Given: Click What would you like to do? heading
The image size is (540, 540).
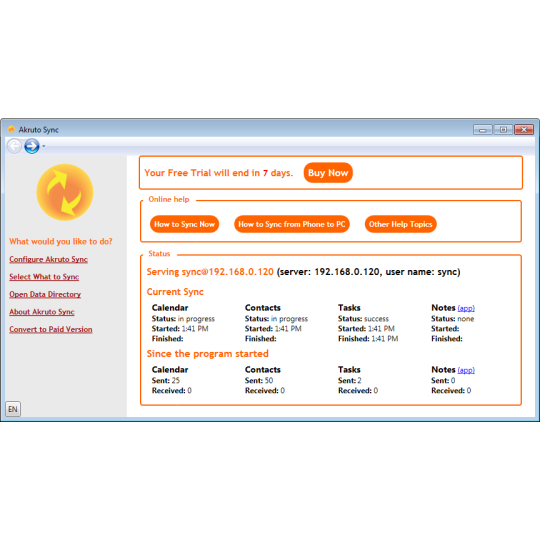Looking at the screenshot, I should [61, 241].
